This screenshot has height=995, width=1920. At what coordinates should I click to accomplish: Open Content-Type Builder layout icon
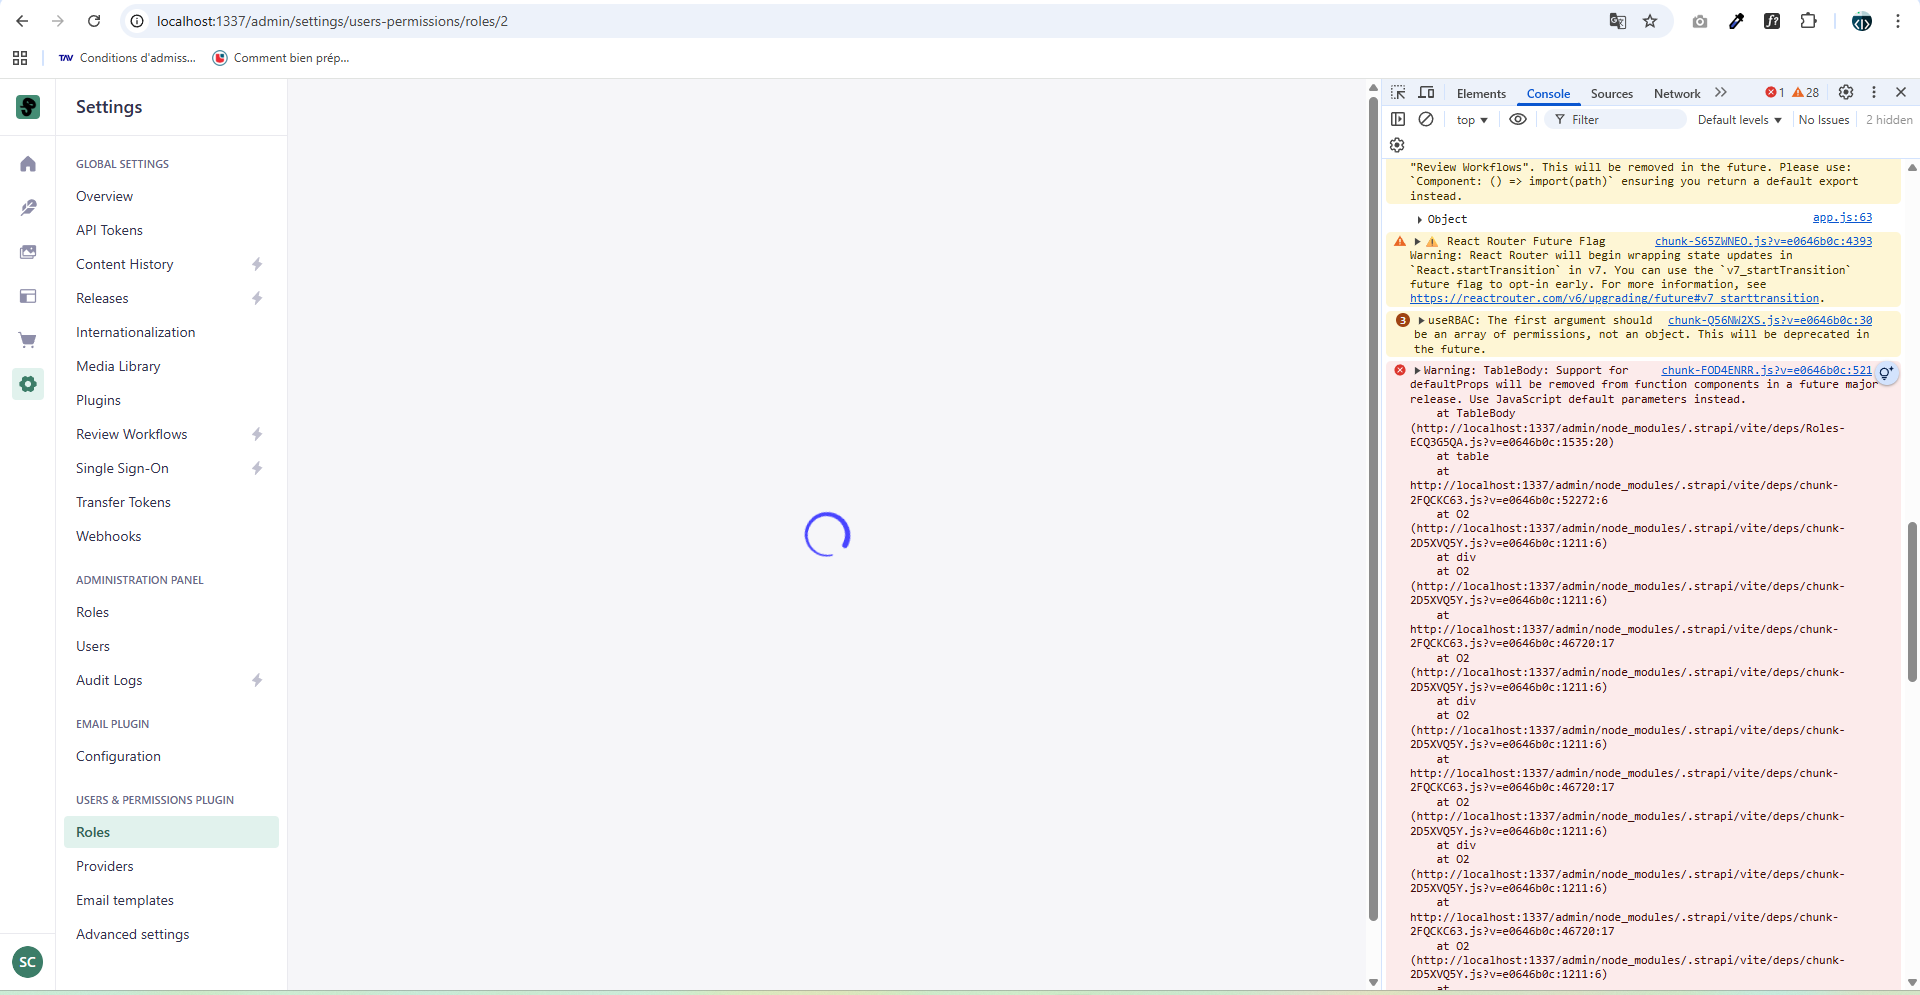28,296
